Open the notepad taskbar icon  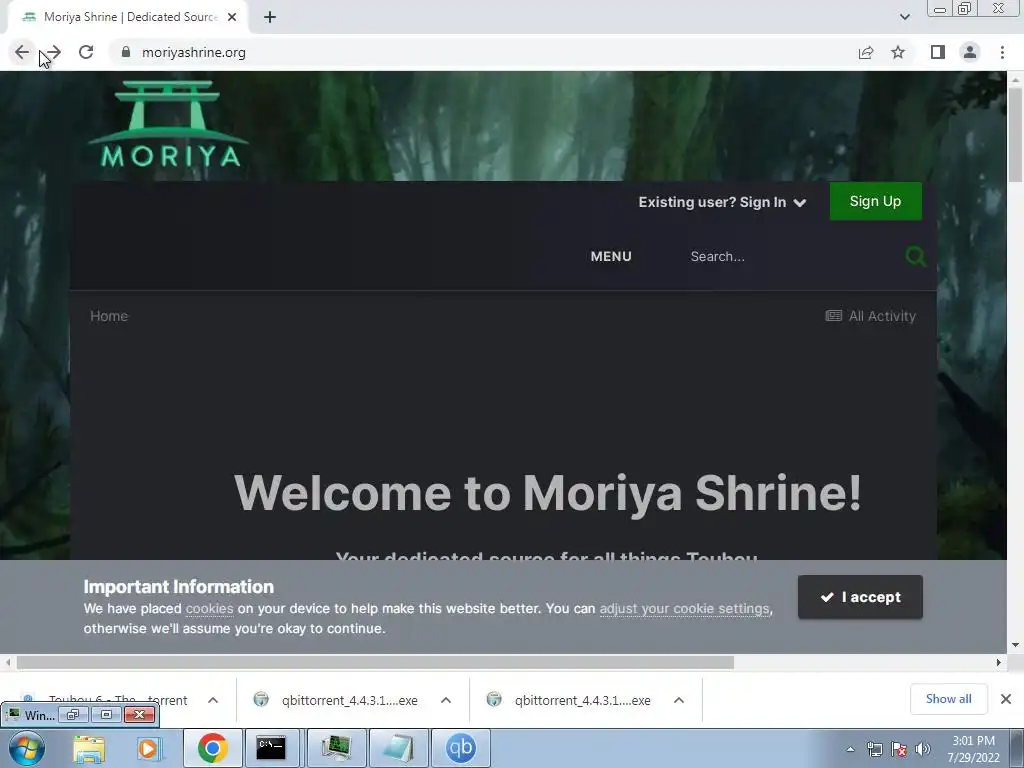[x=399, y=748]
